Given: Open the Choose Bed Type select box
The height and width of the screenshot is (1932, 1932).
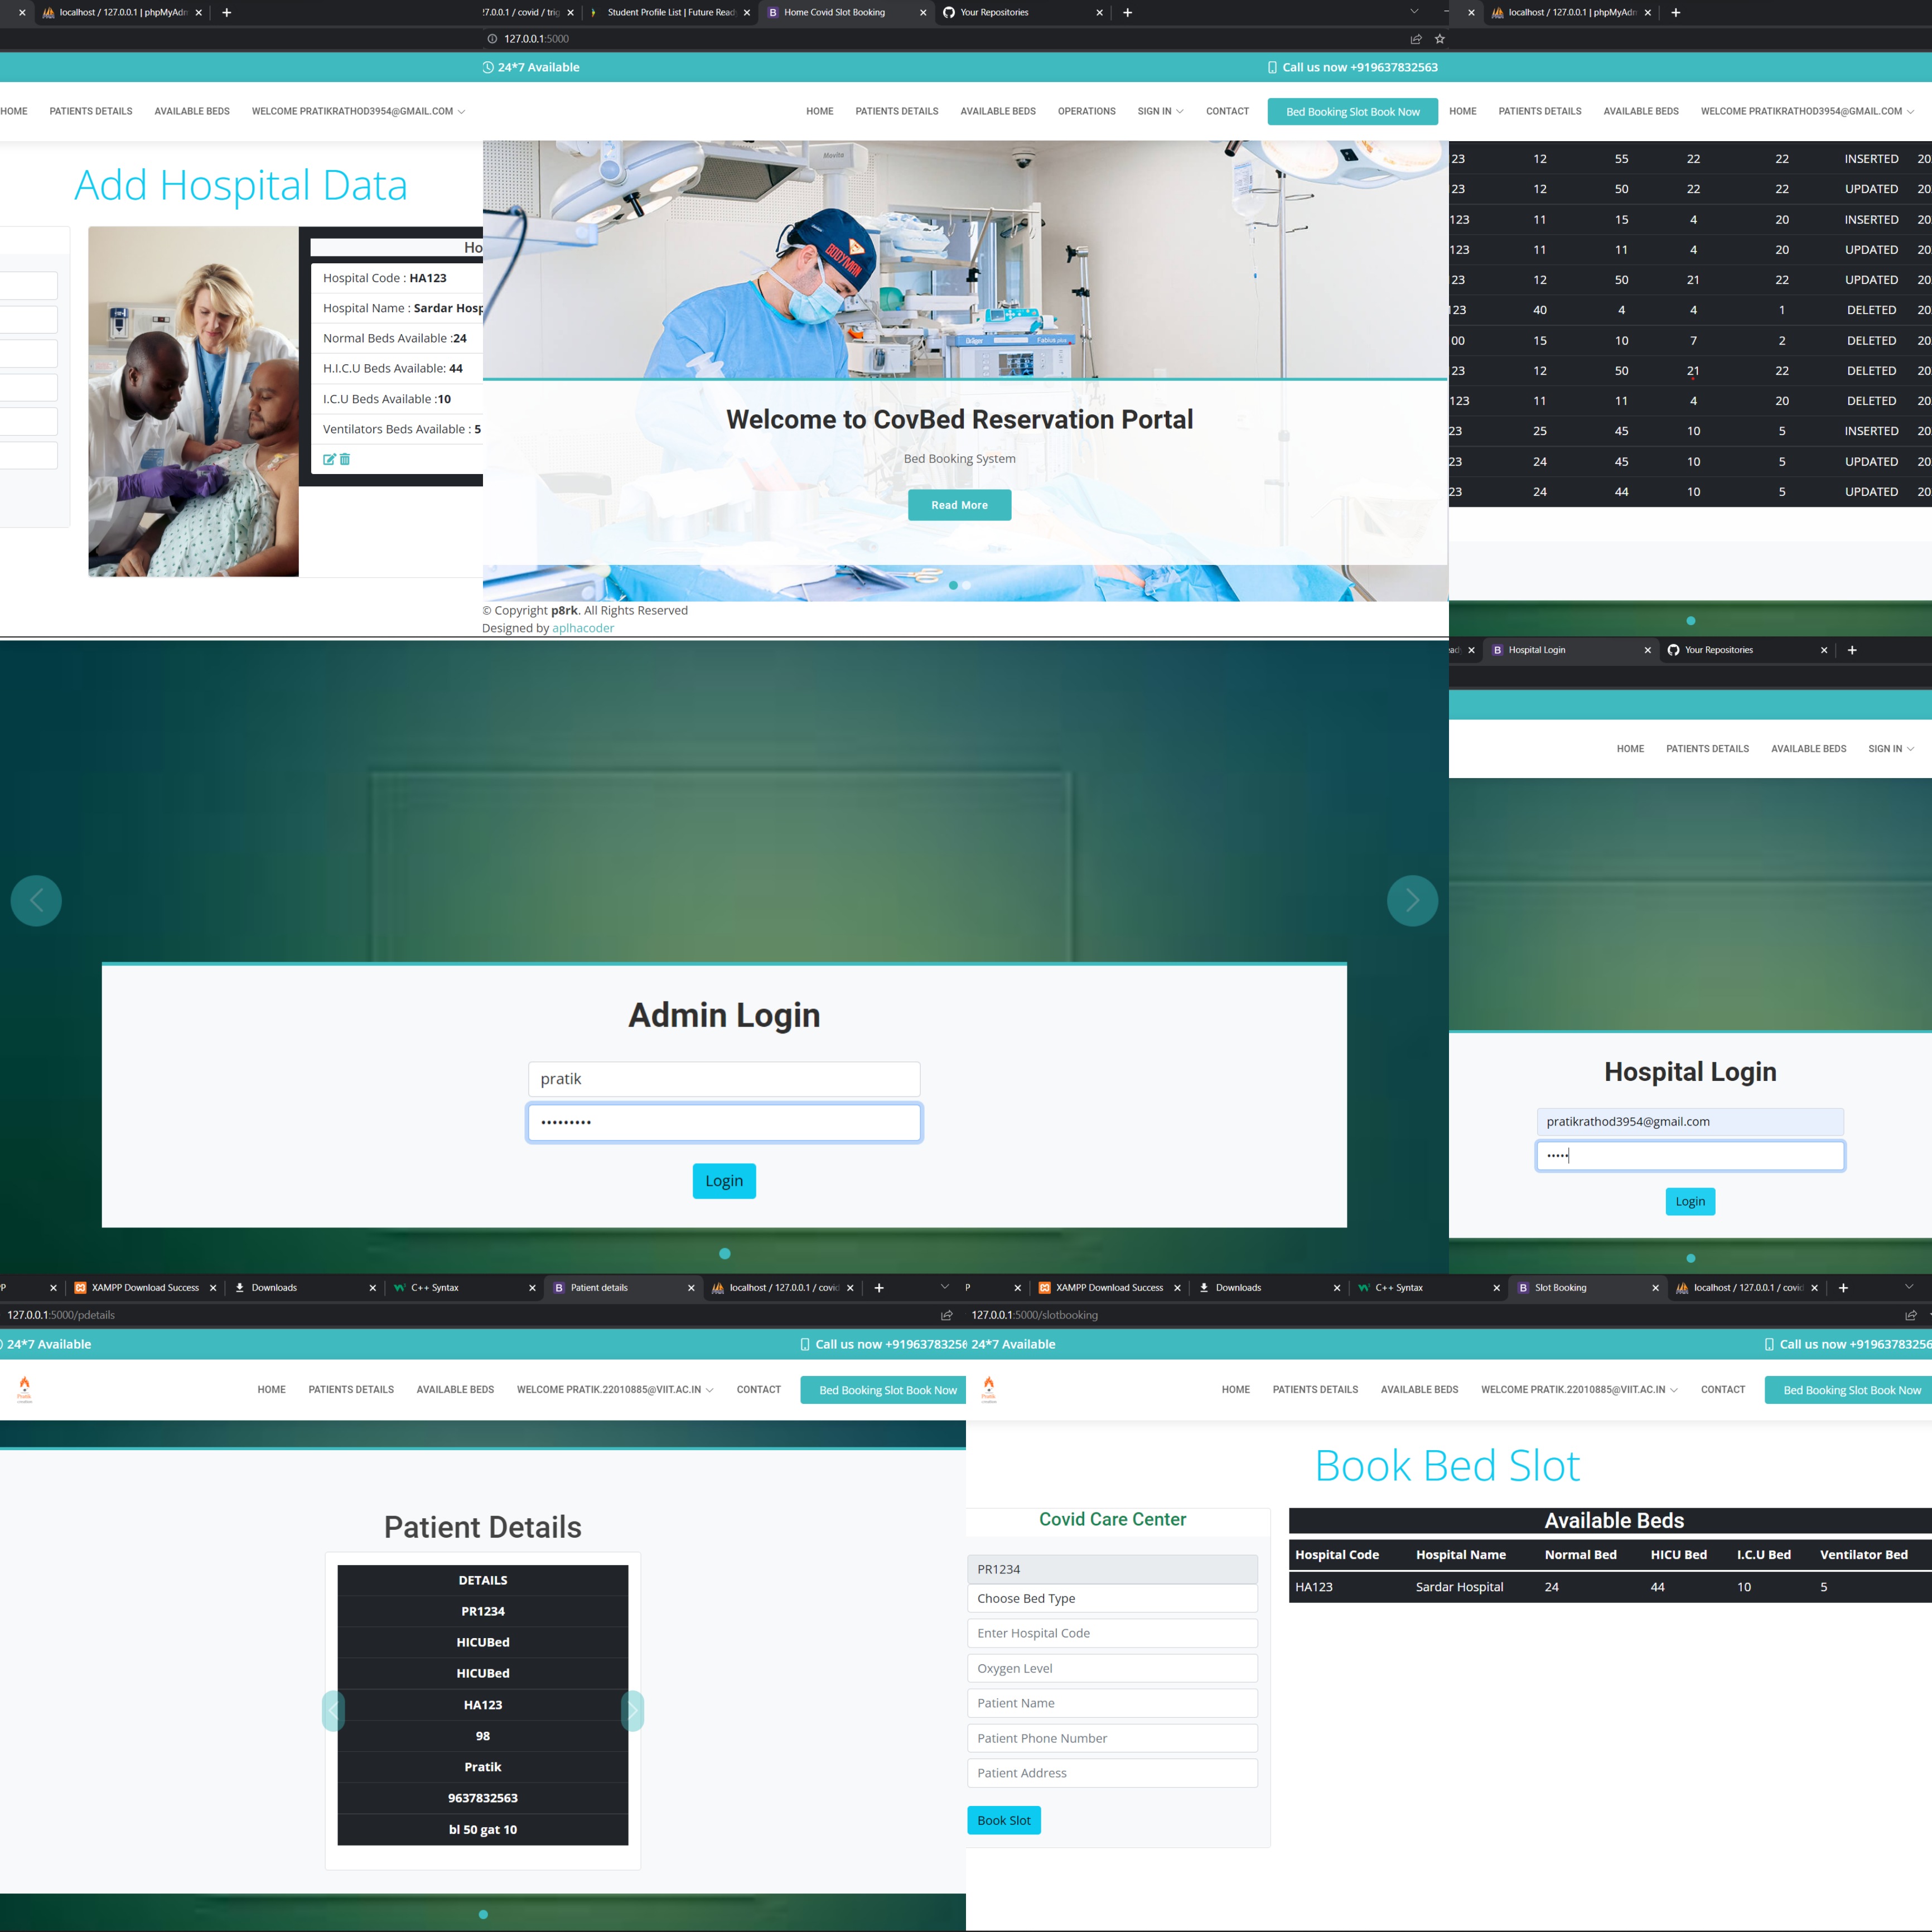Looking at the screenshot, I should point(1112,1598).
